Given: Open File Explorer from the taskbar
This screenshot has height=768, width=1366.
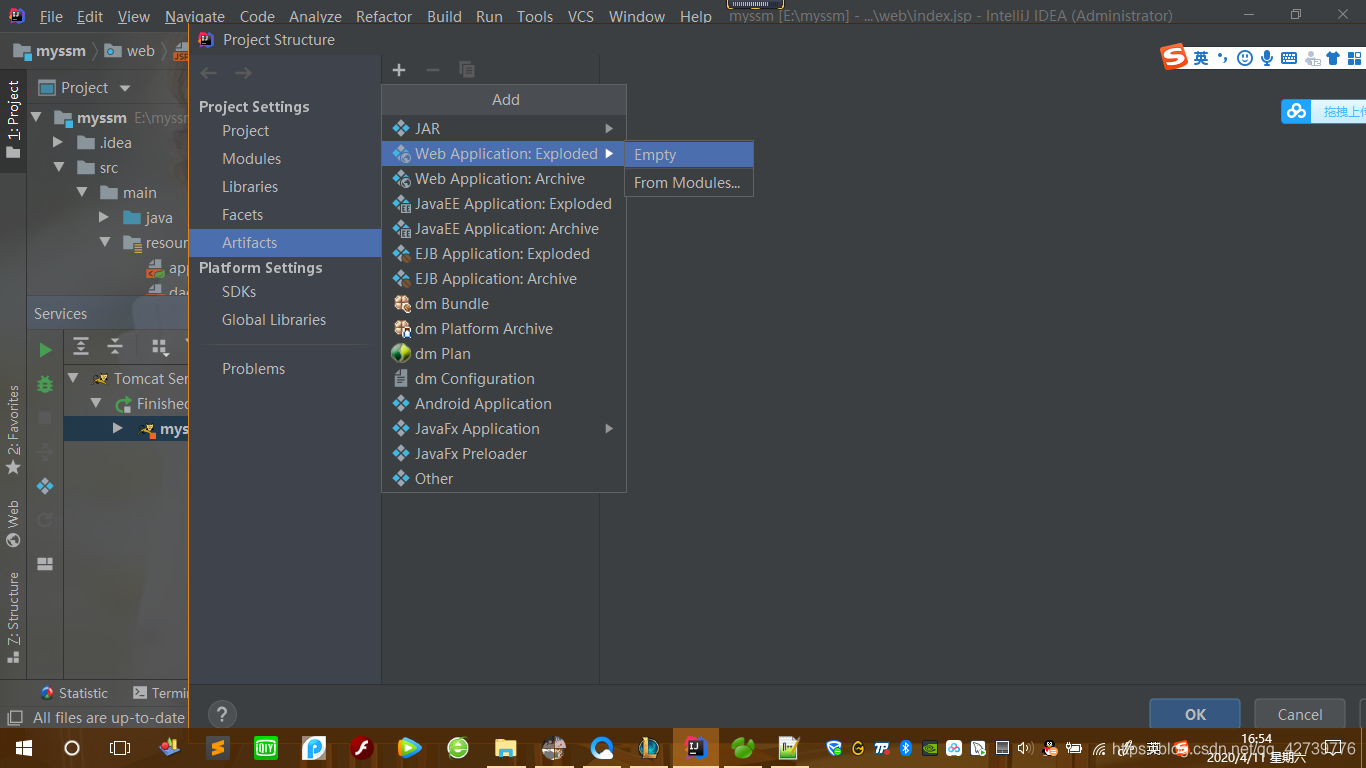Looking at the screenshot, I should pyautogui.click(x=505, y=747).
